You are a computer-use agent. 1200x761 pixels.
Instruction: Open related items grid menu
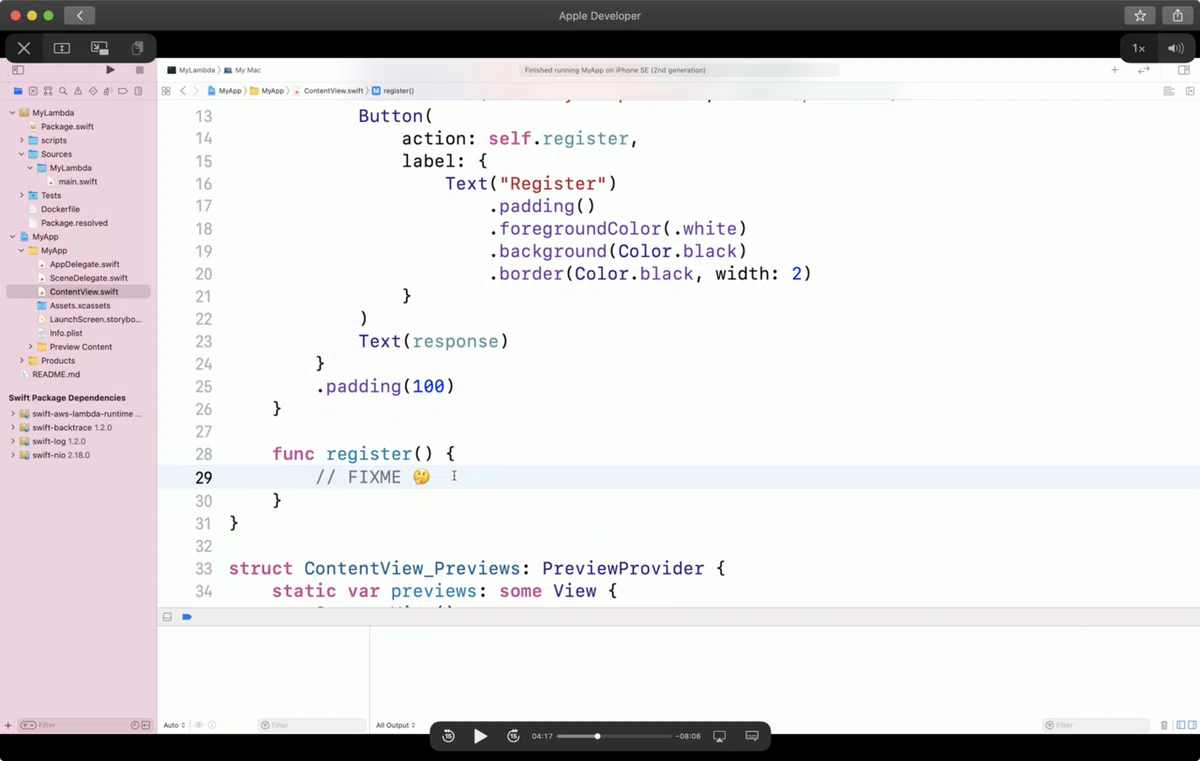[x=166, y=91]
